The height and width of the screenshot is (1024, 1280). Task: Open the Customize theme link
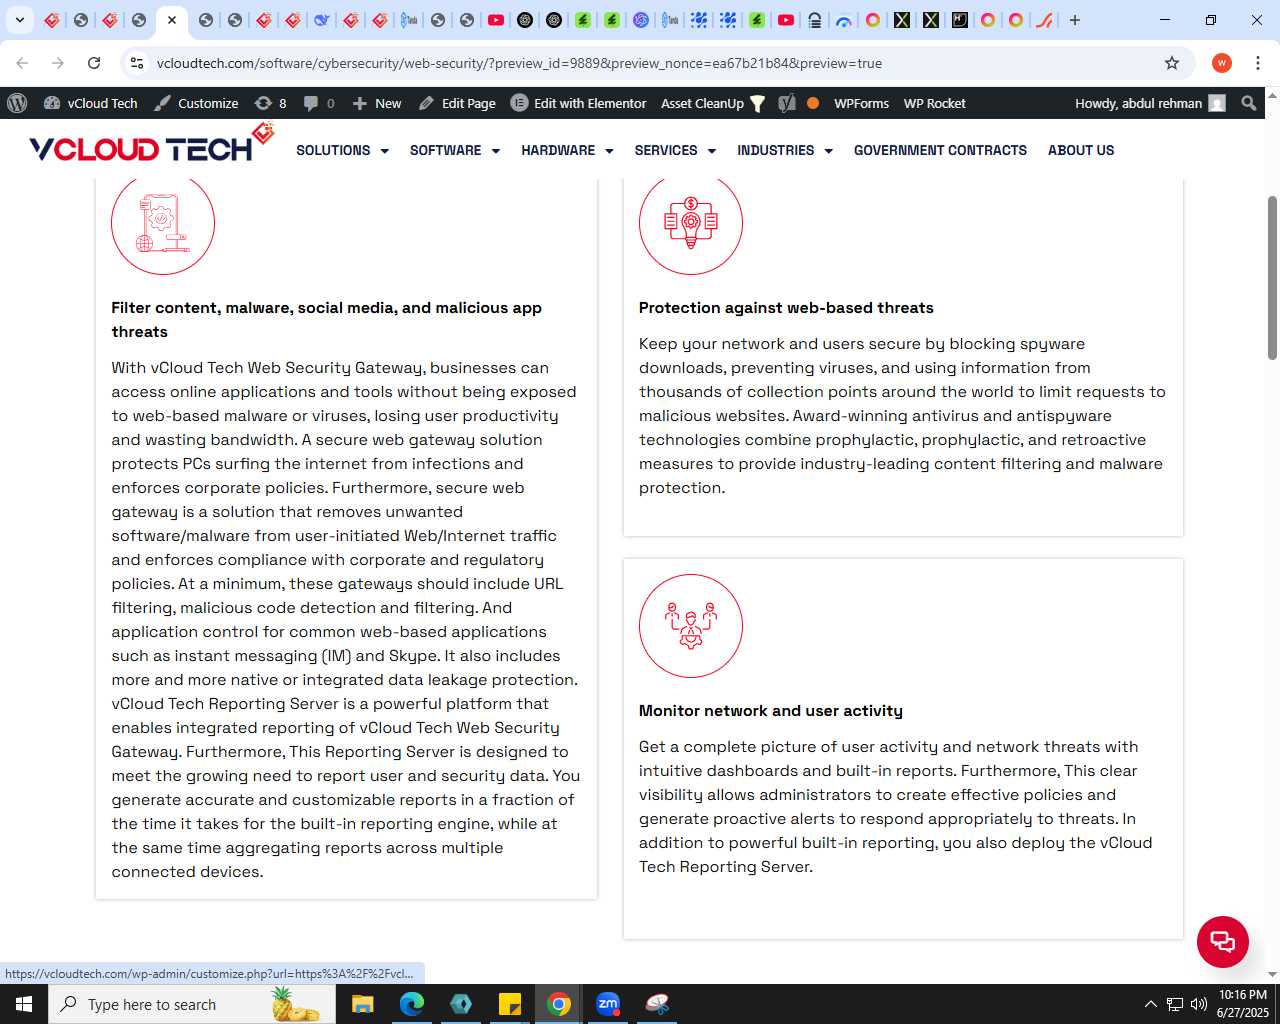(x=197, y=103)
